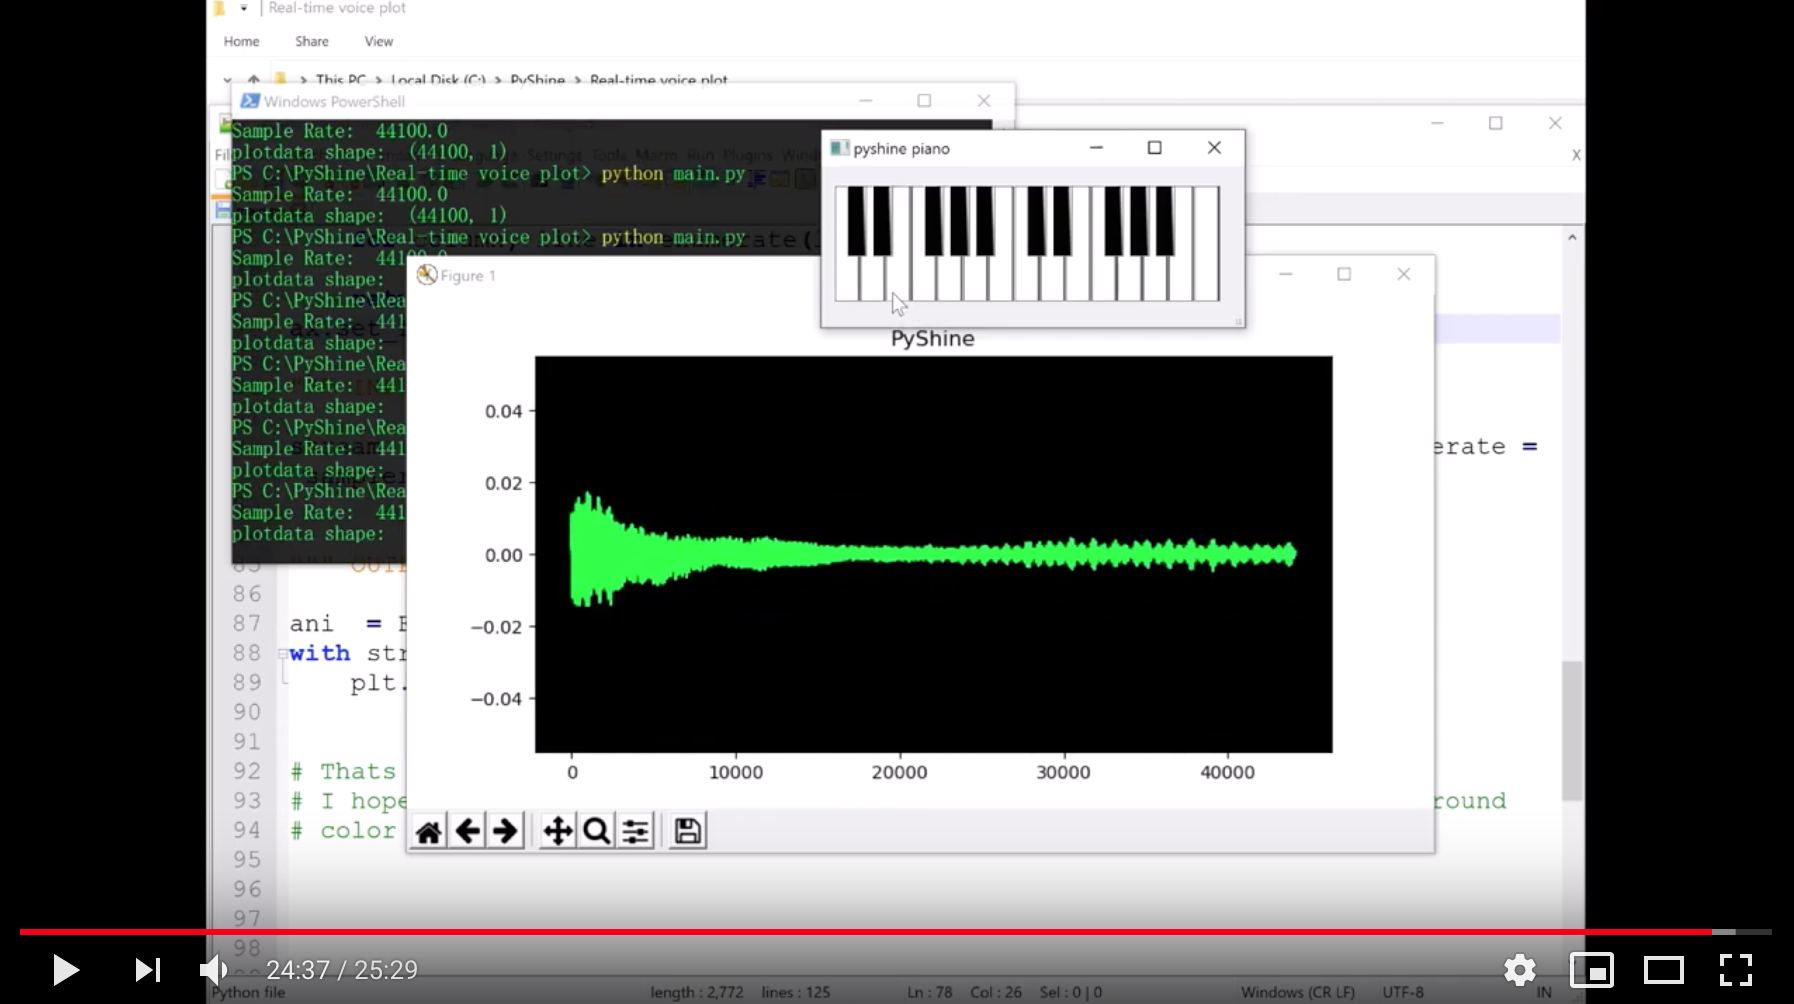
Task: Click the 'with' keyword on line 88
Action: (320, 653)
